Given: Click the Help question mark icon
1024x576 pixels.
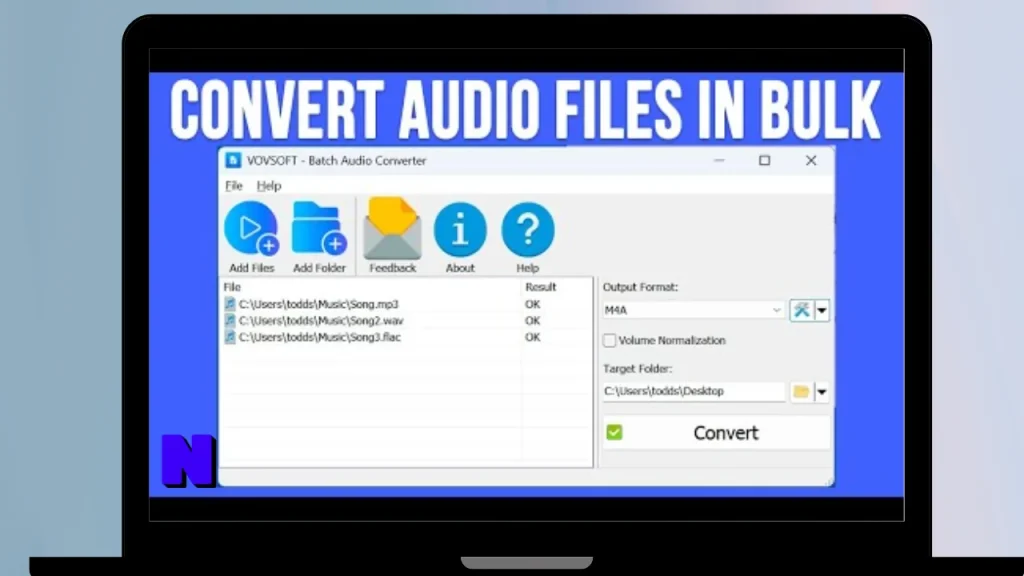Looking at the screenshot, I should click(x=528, y=229).
